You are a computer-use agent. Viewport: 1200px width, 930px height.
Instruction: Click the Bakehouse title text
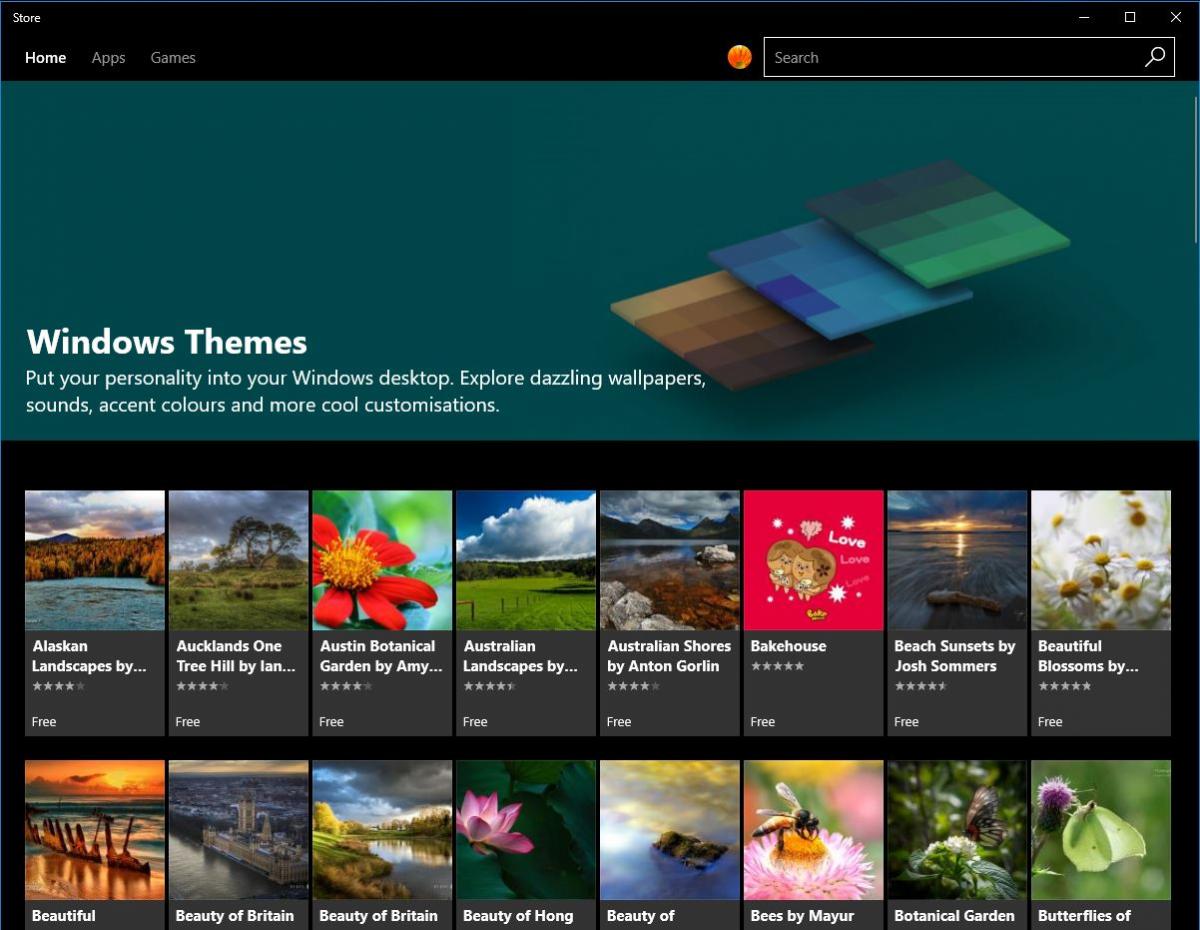tap(791, 646)
